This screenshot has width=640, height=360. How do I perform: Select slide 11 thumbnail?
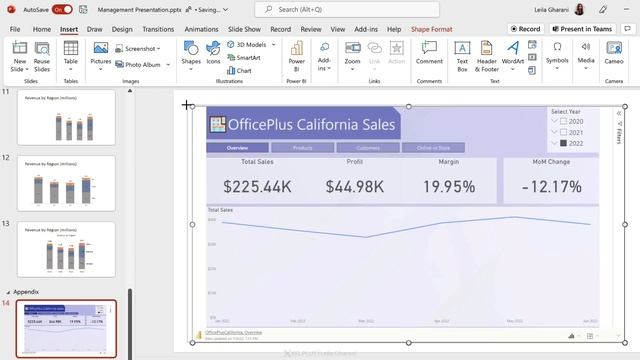(x=66, y=118)
